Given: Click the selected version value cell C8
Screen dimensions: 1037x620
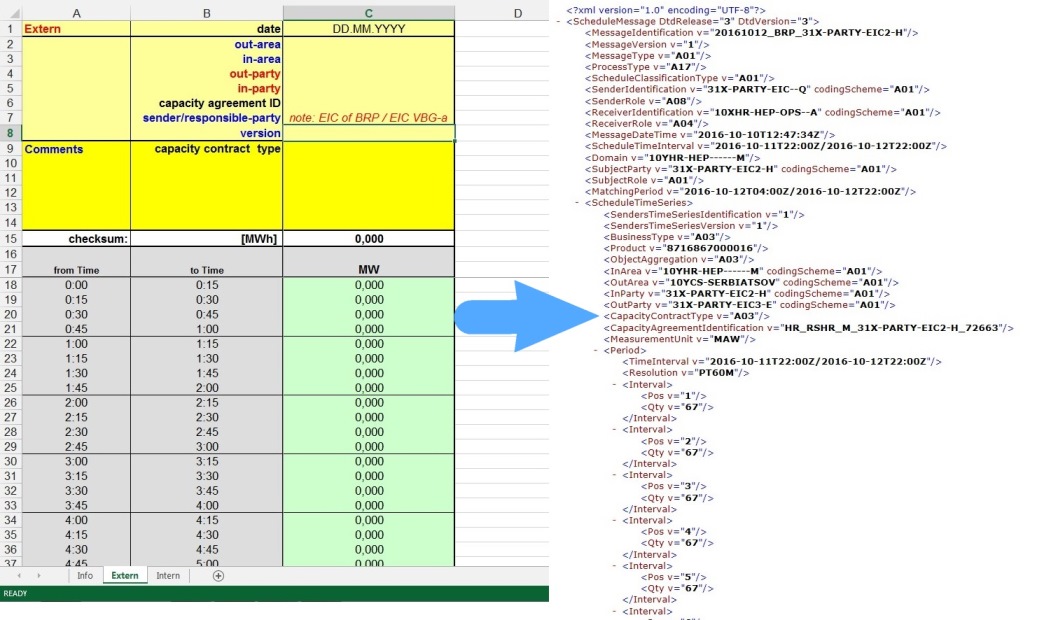Looking at the screenshot, I should [368, 133].
